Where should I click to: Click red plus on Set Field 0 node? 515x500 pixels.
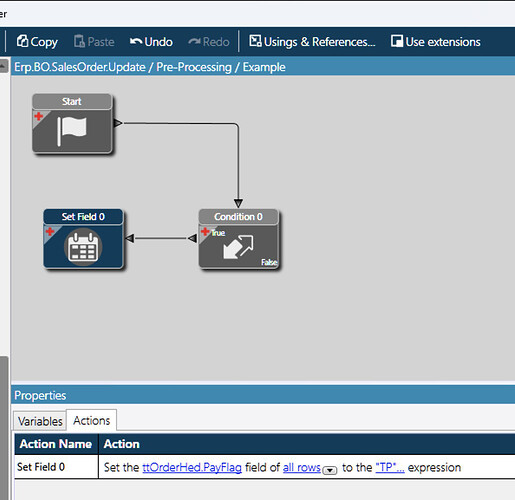click(50, 231)
